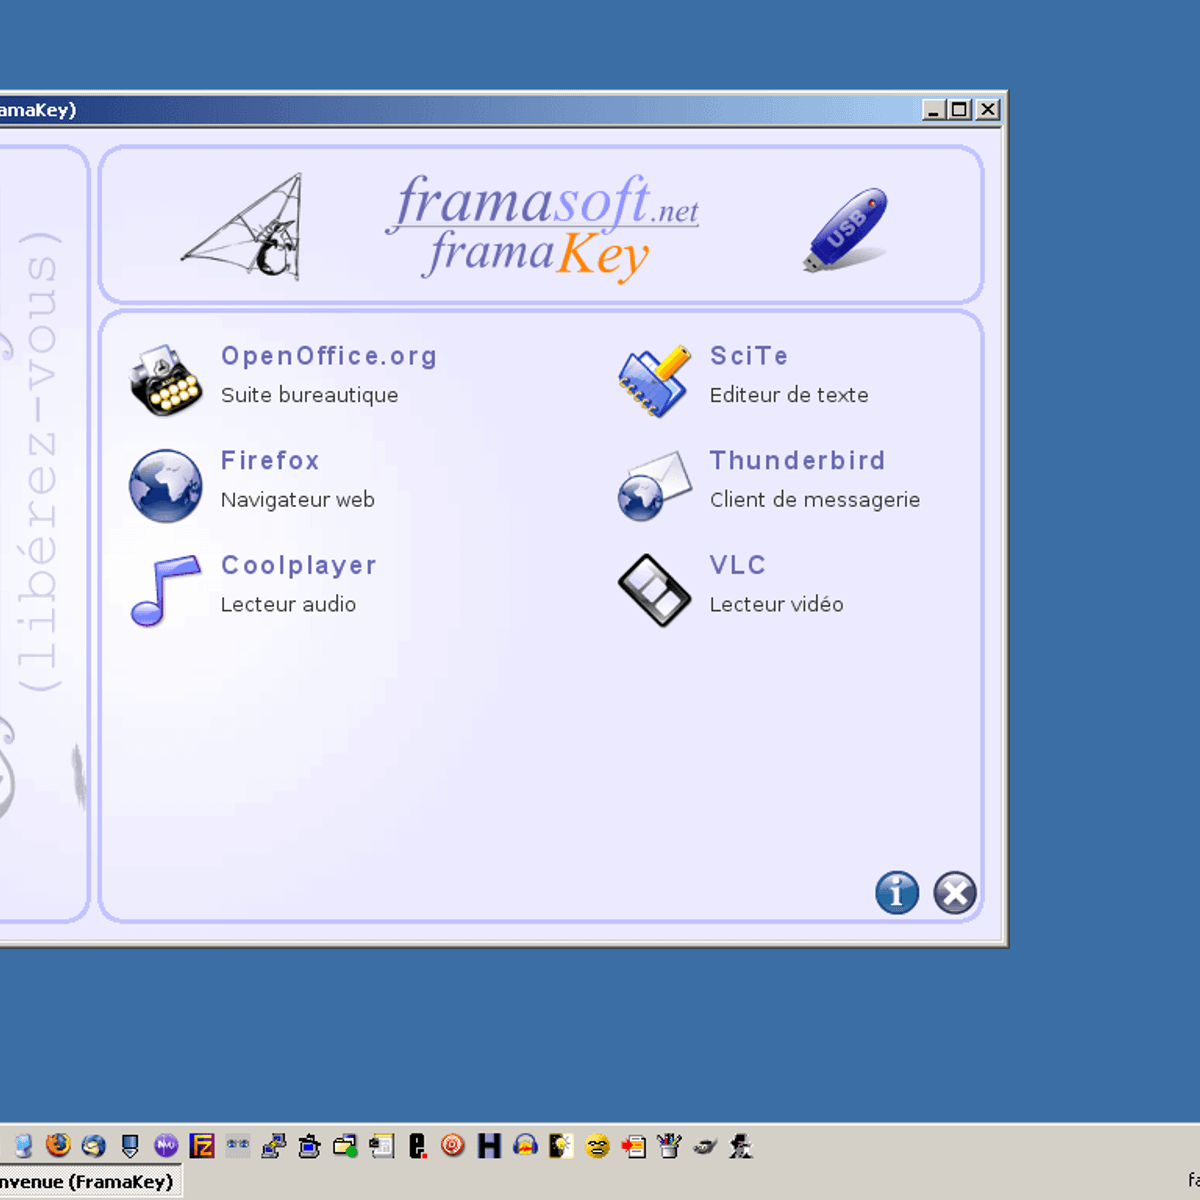1200x1200 pixels.
Task: Click the blue down-arrow quick launch icon
Action: pyautogui.click(x=130, y=1145)
